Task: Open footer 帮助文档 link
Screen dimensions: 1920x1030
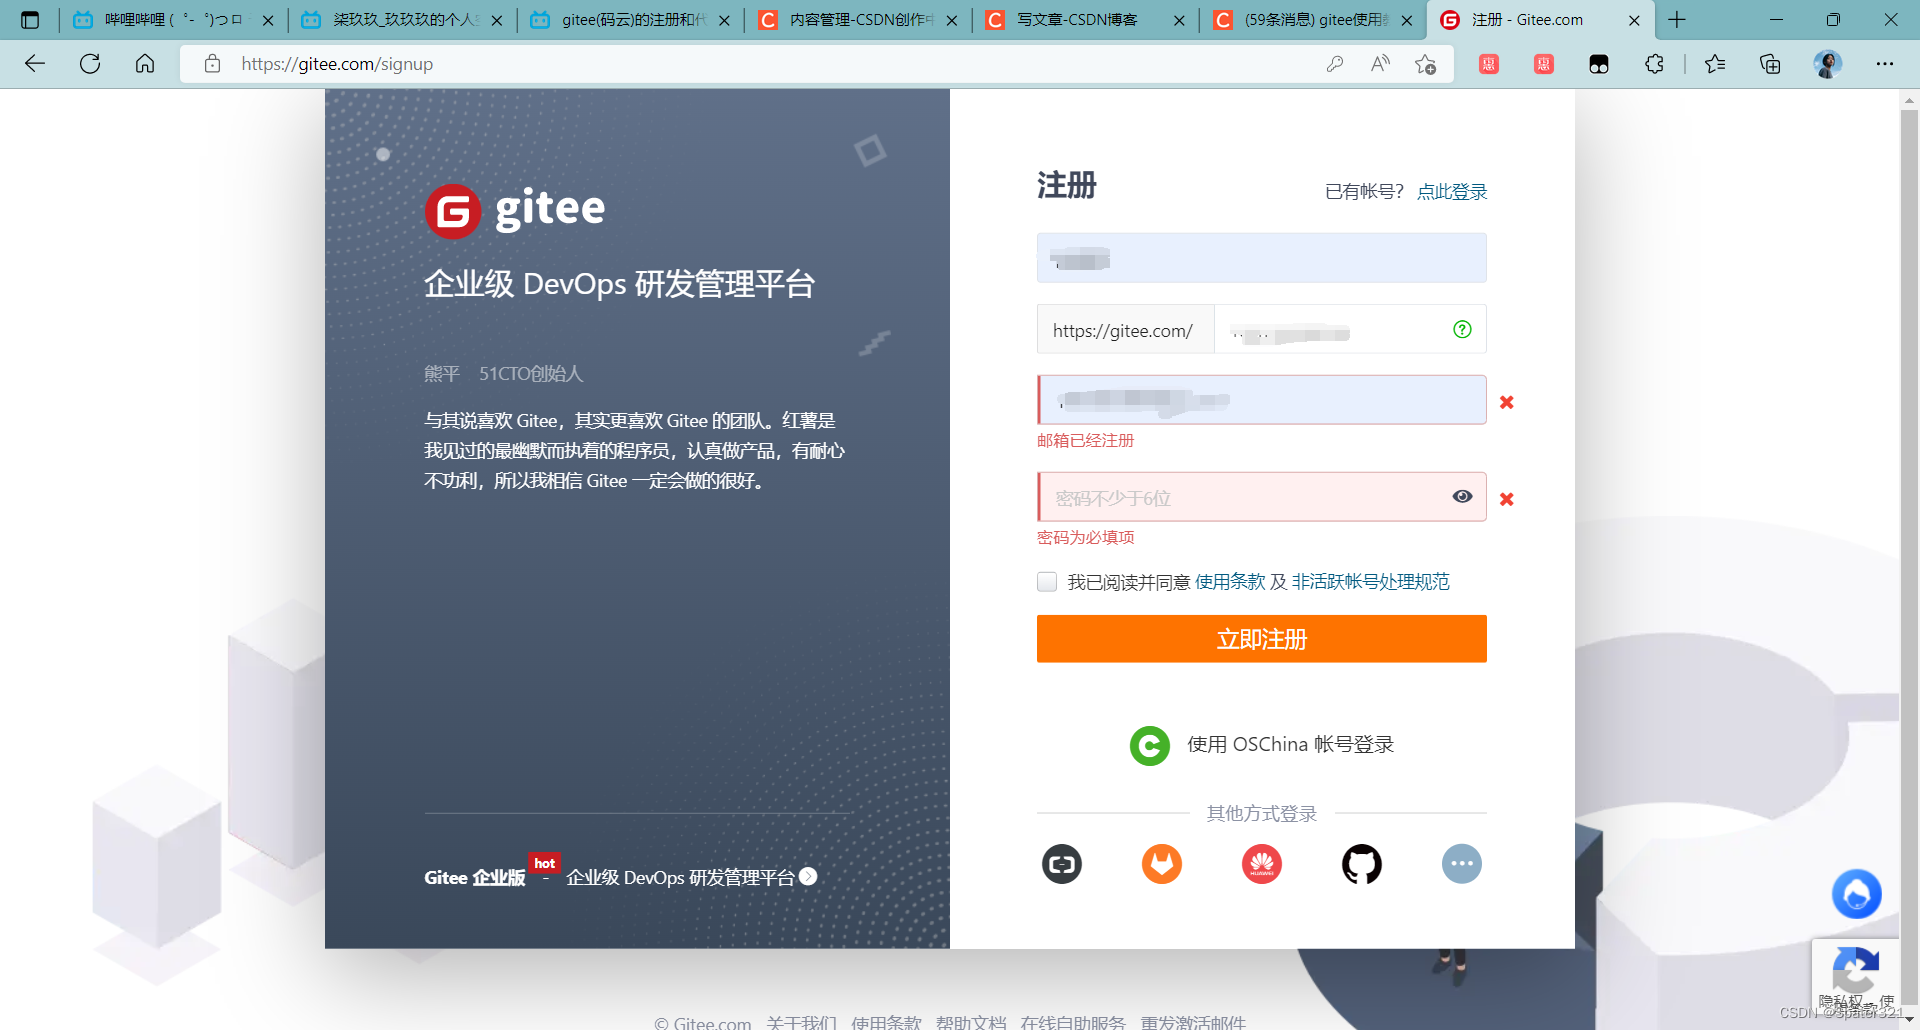Action: 971,1022
